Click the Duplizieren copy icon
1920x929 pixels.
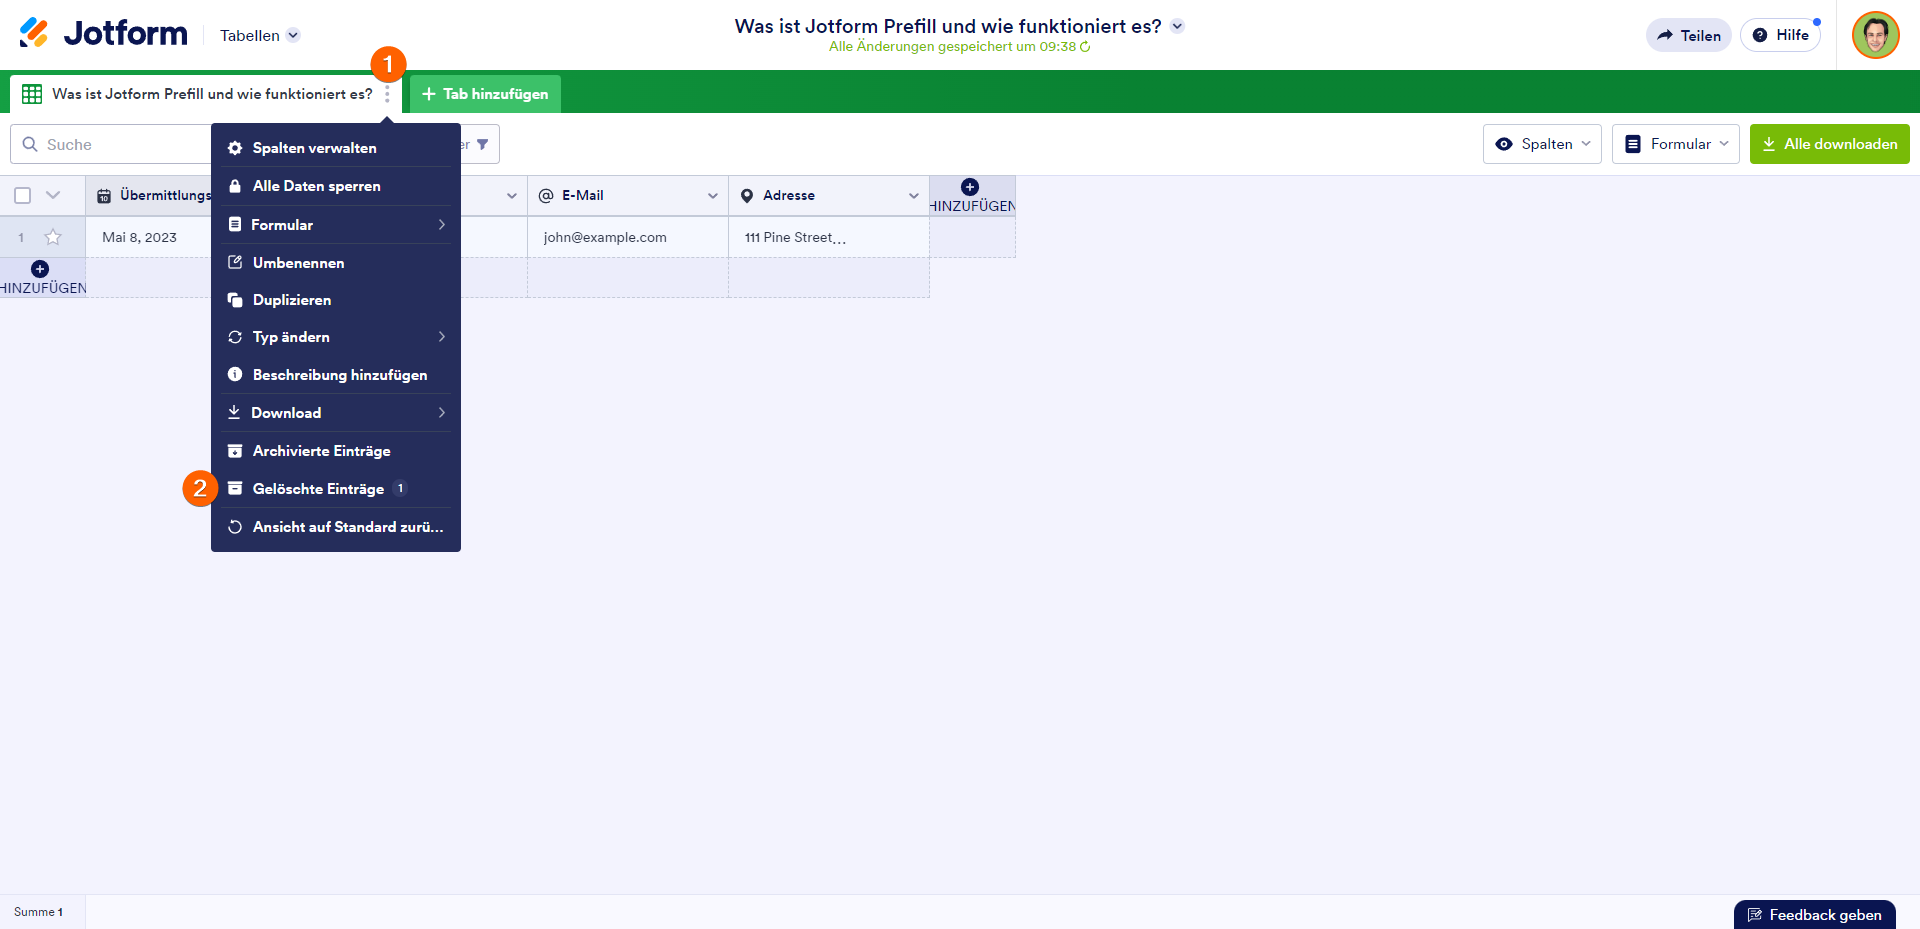(235, 300)
